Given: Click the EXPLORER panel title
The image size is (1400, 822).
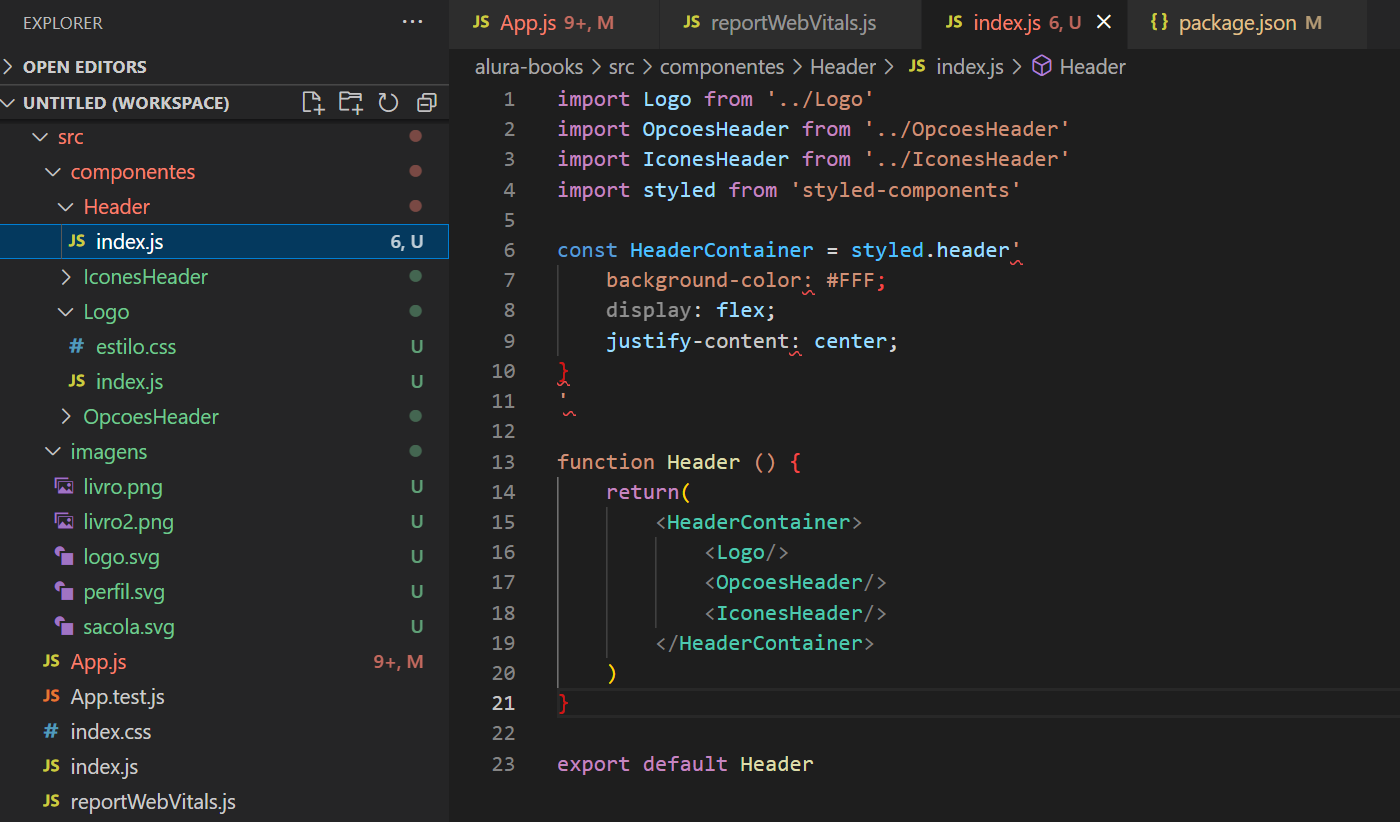Looking at the screenshot, I should [x=63, y=22].
